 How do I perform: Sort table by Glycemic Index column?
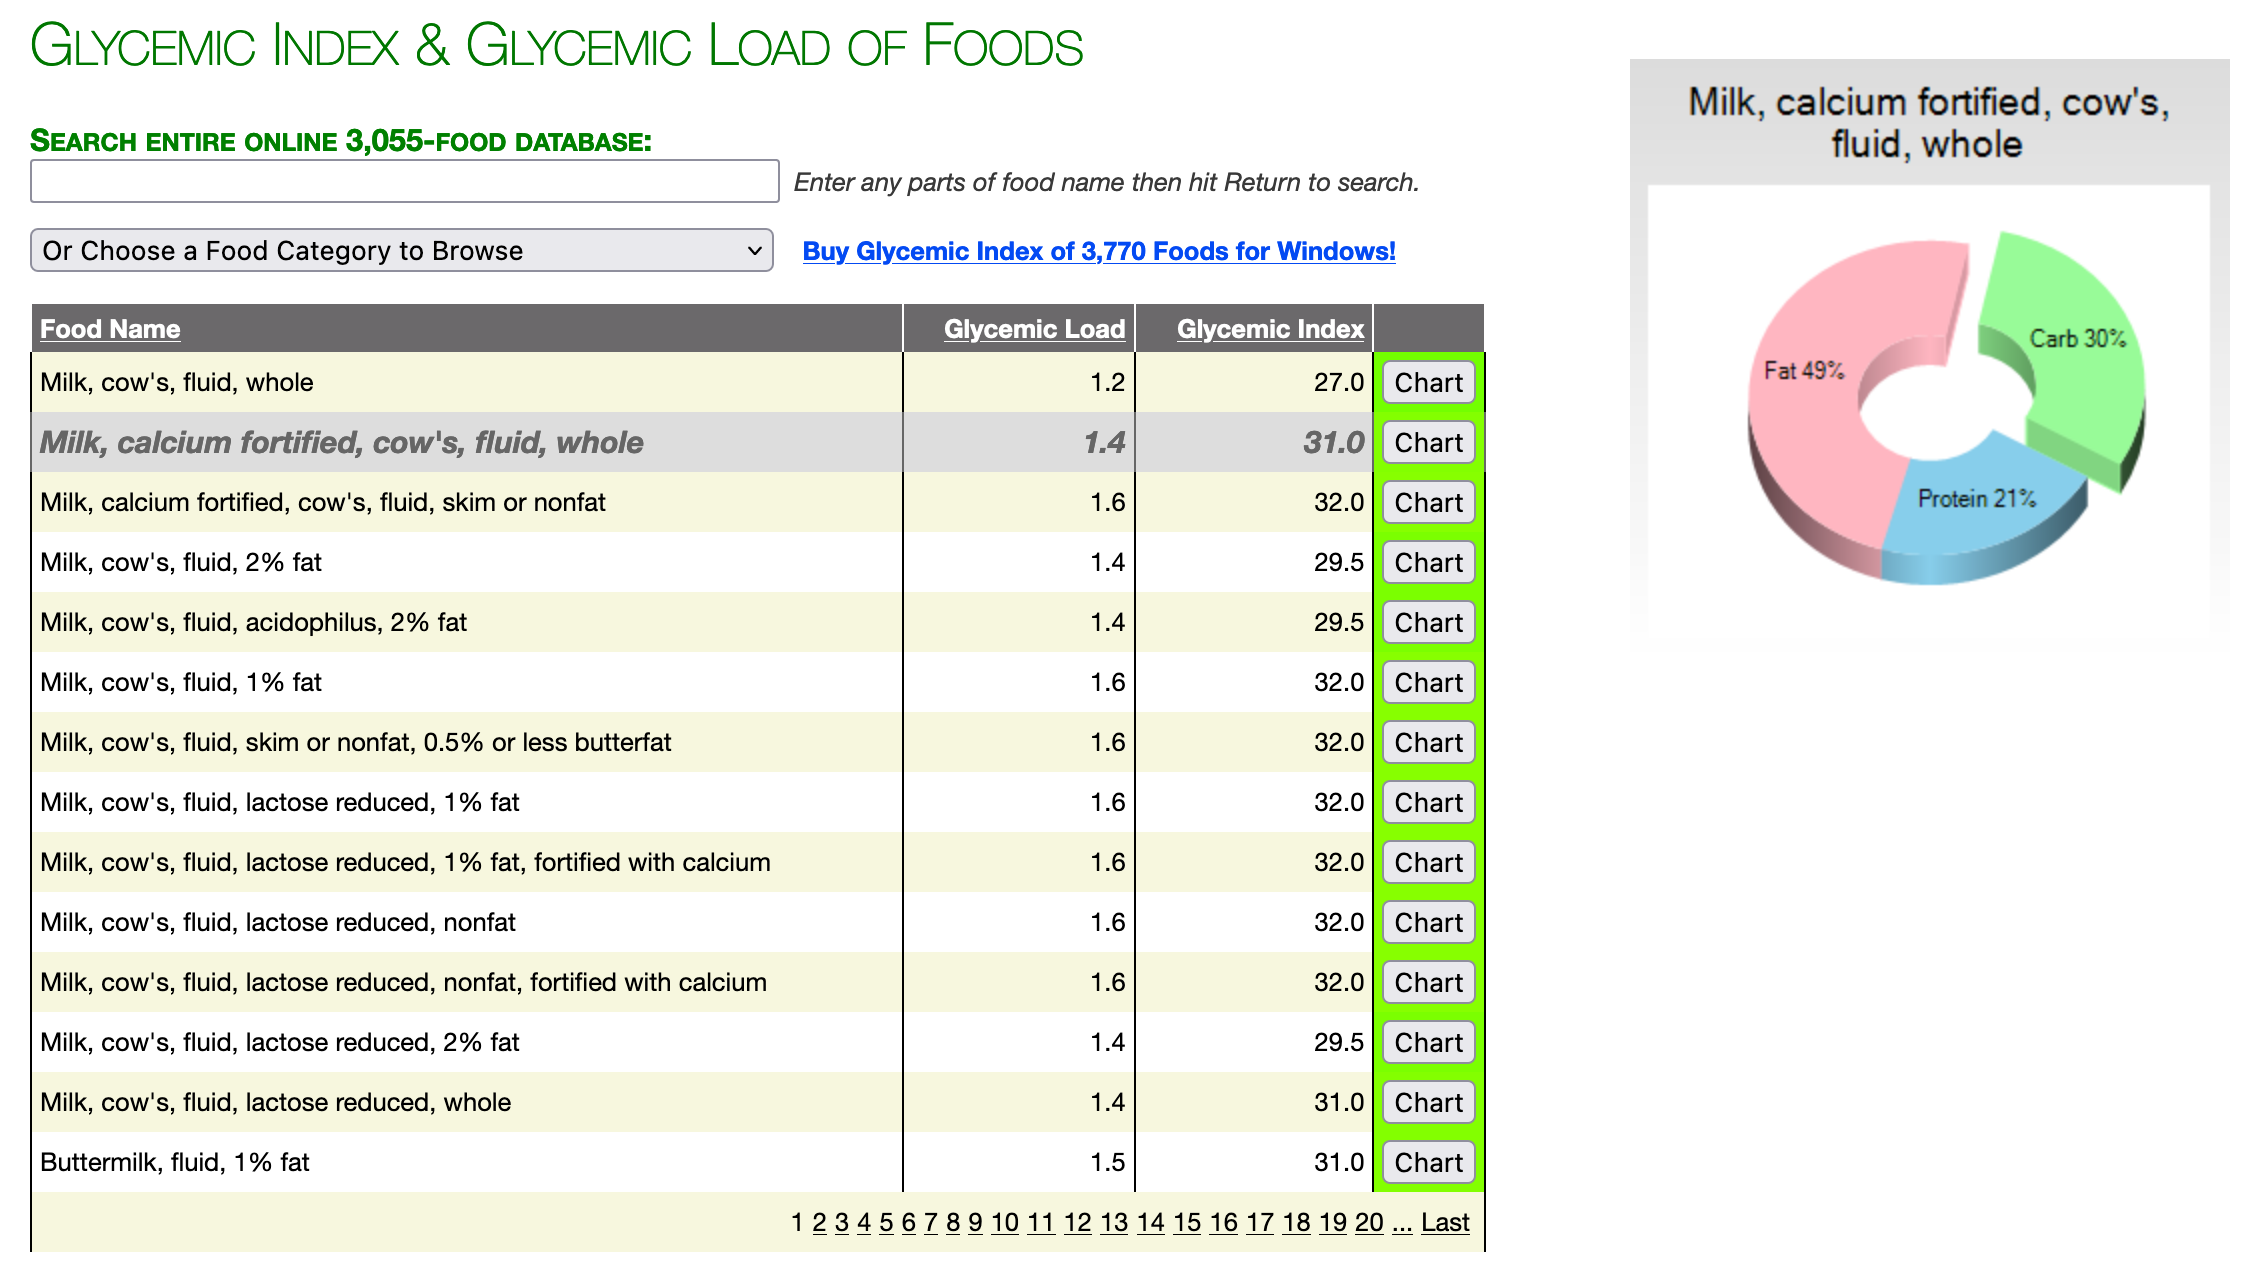pos(1270,329)
